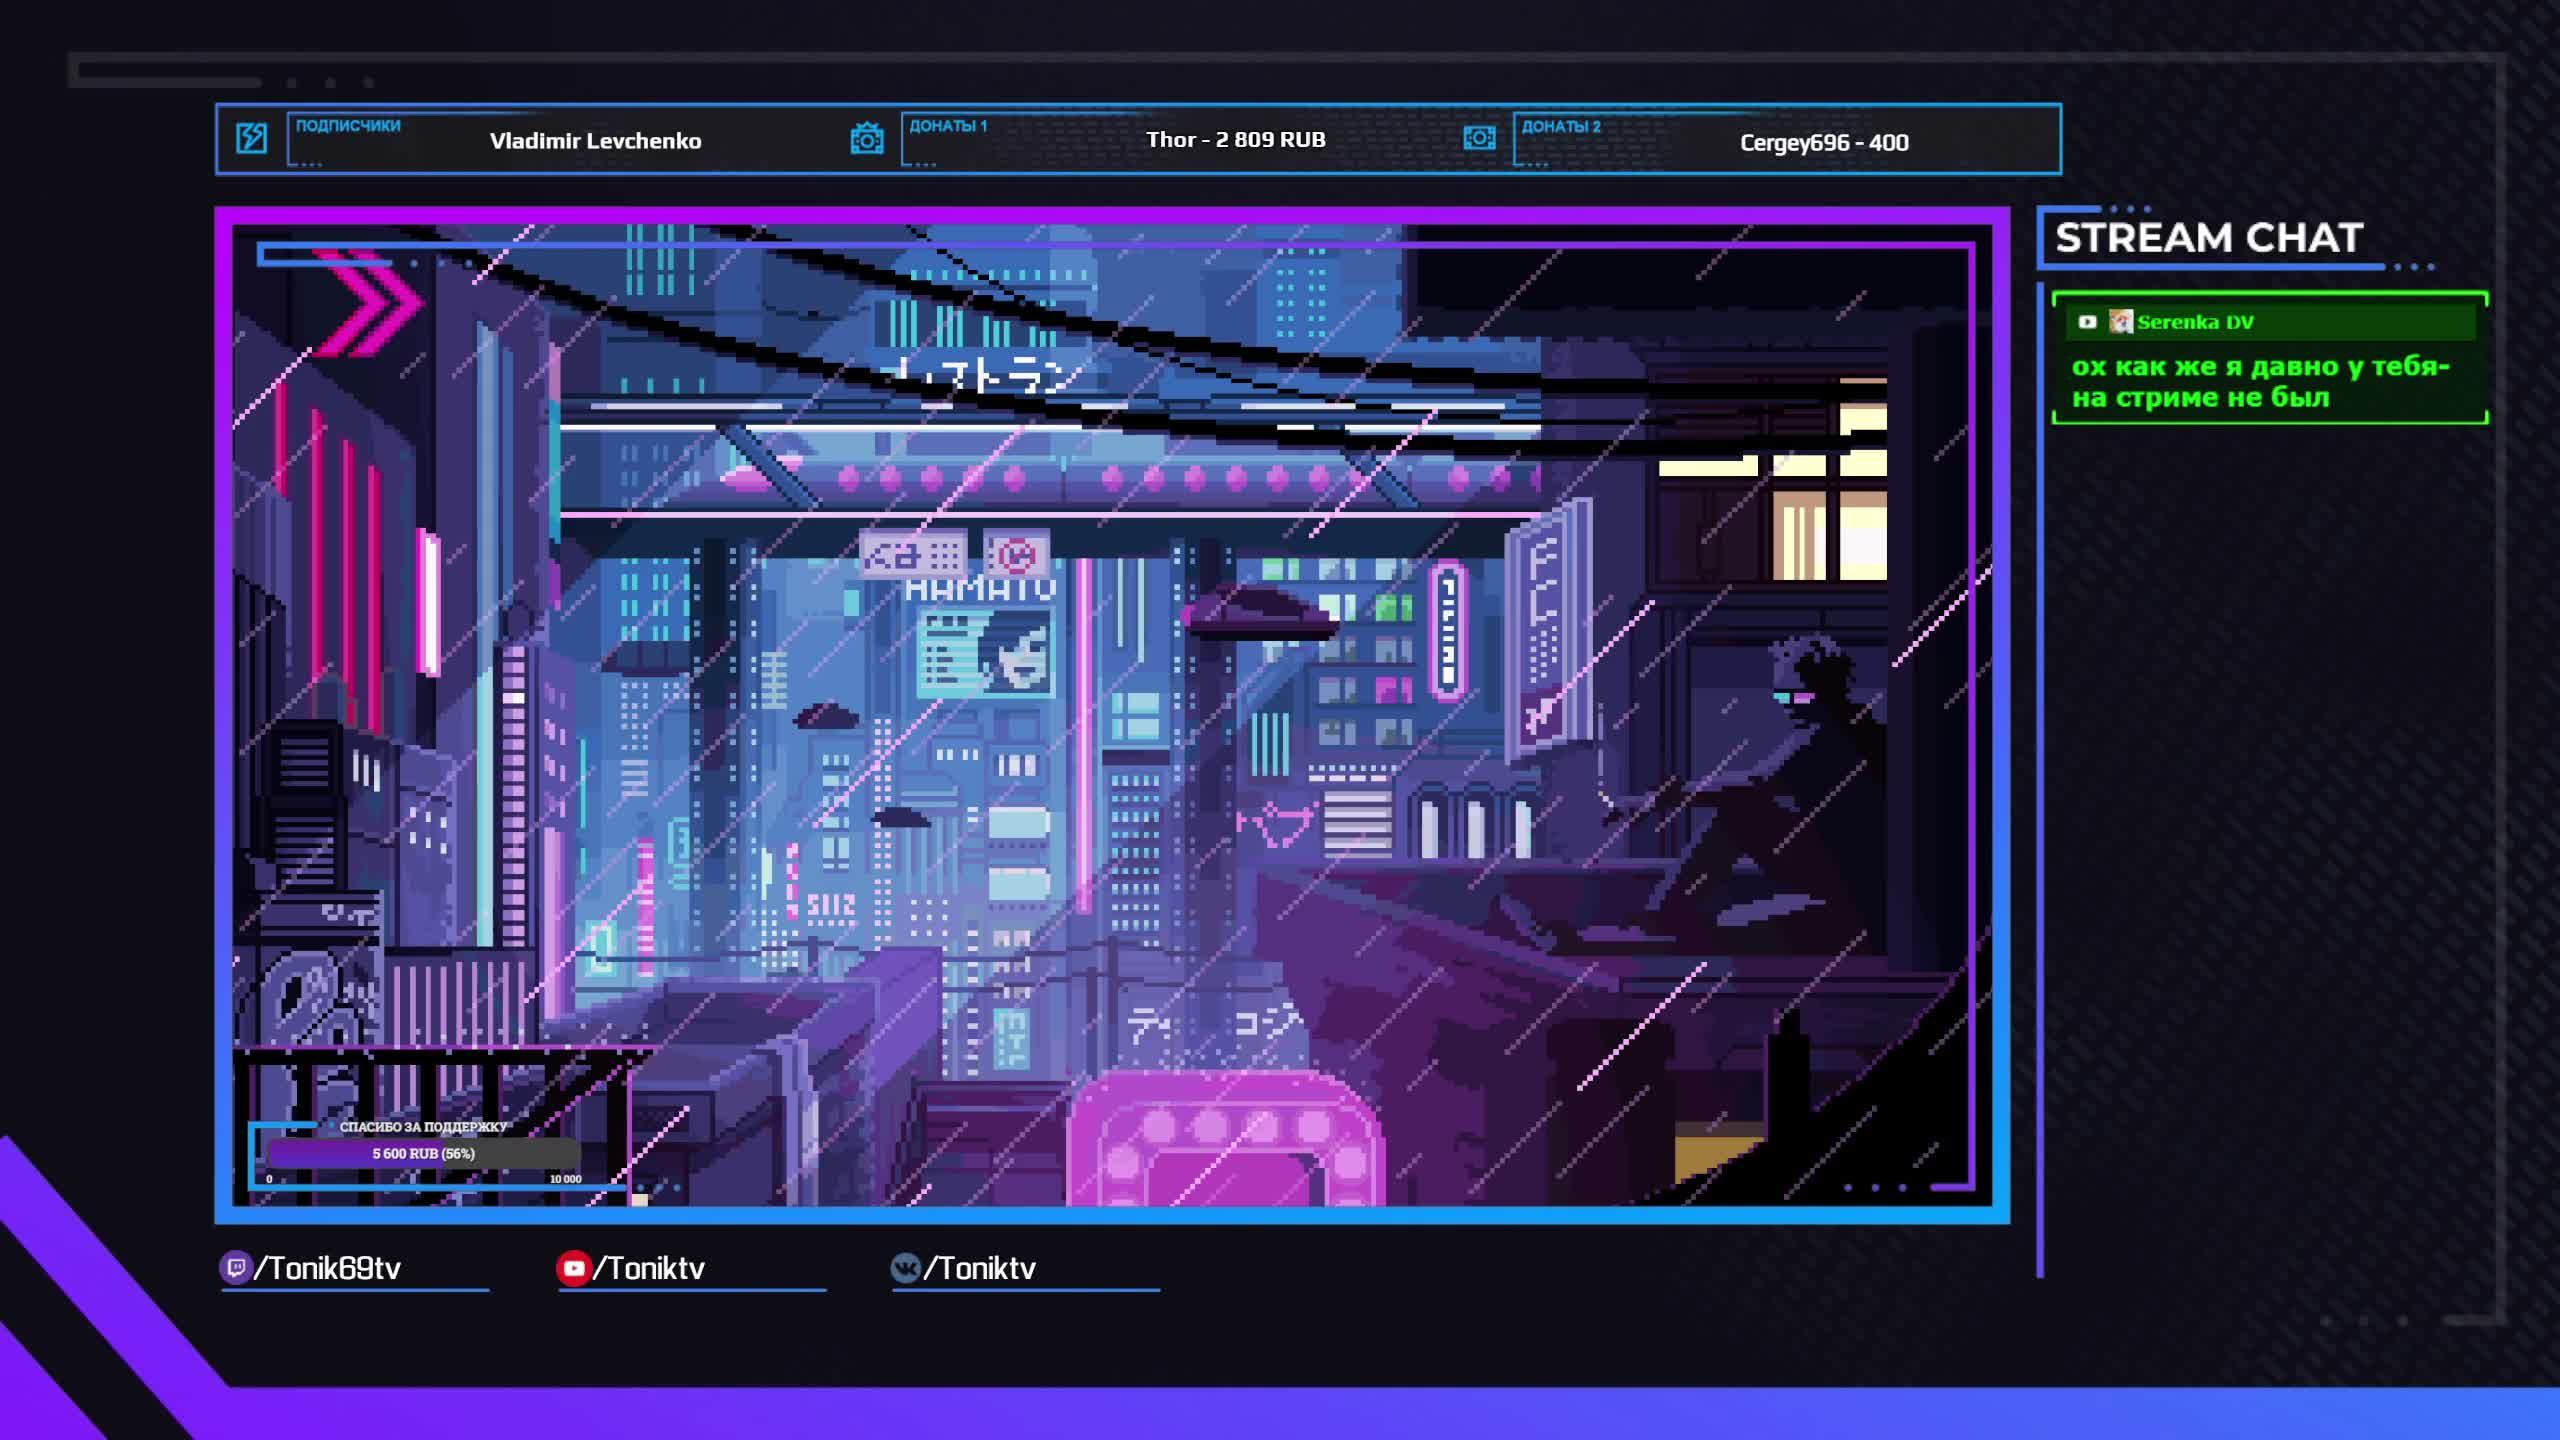Click the Serenka DV username
This screenshot has width=2560, height=1440.
[x=2195, y=322]
